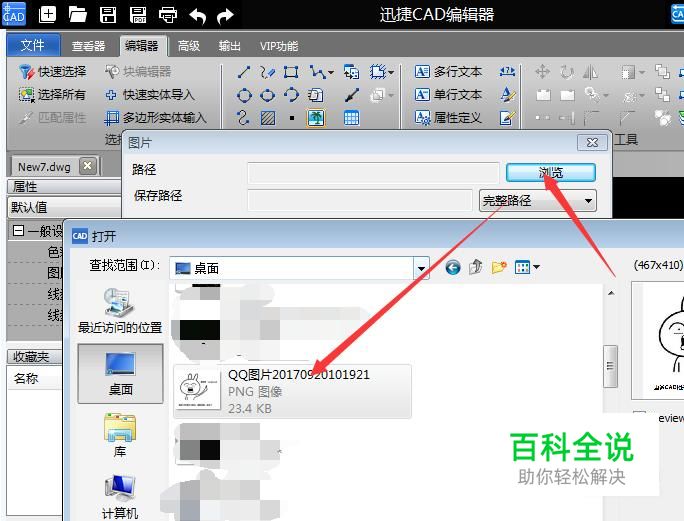Click the new file icon in title bar
The image size is (684, 521).
(x=47, y=14)
